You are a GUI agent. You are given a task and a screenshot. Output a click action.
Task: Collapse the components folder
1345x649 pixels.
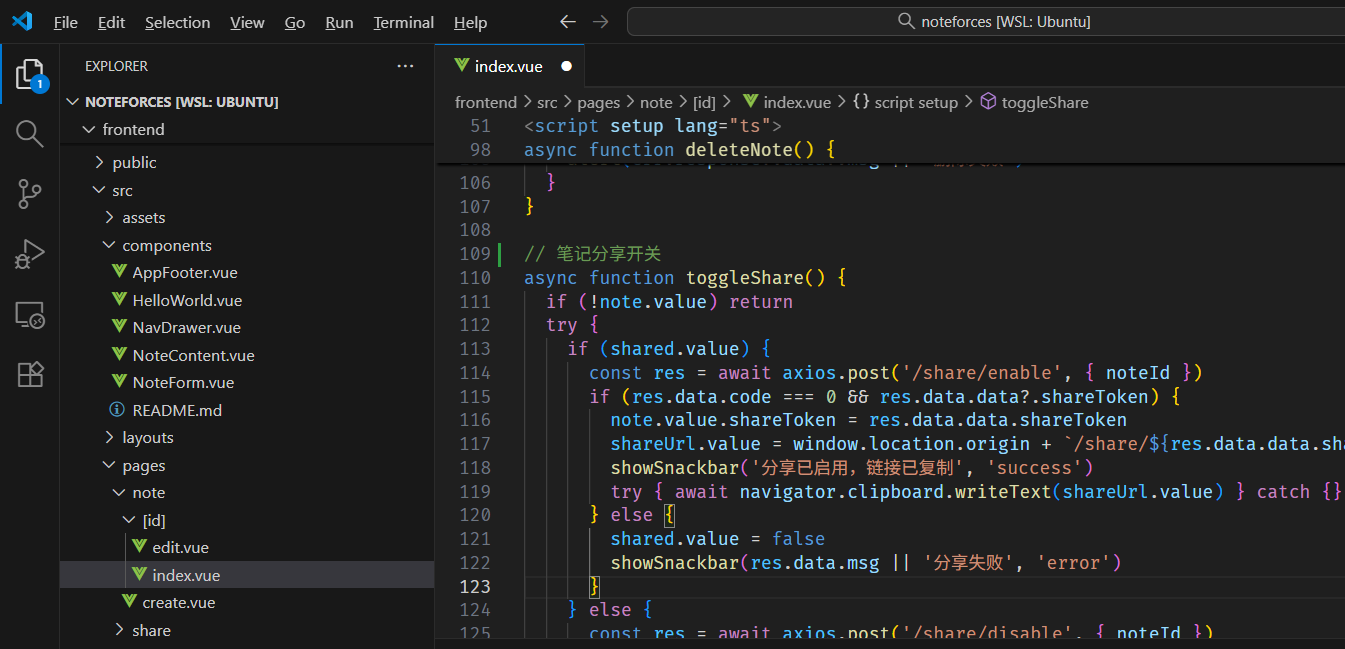166,246
